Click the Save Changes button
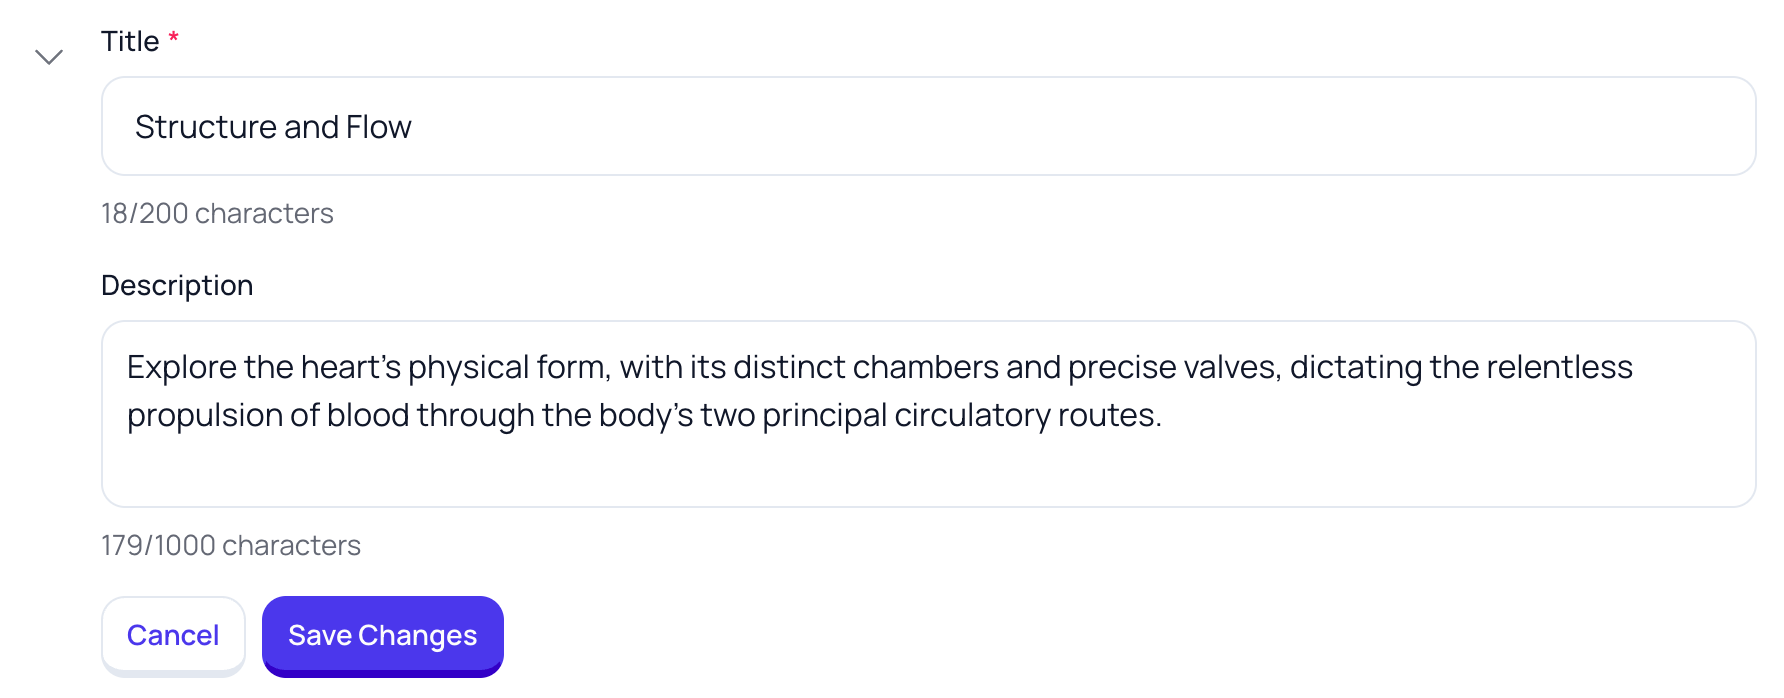The height and width of the screenshot is (698, 1784). click(x=382, y=635)
